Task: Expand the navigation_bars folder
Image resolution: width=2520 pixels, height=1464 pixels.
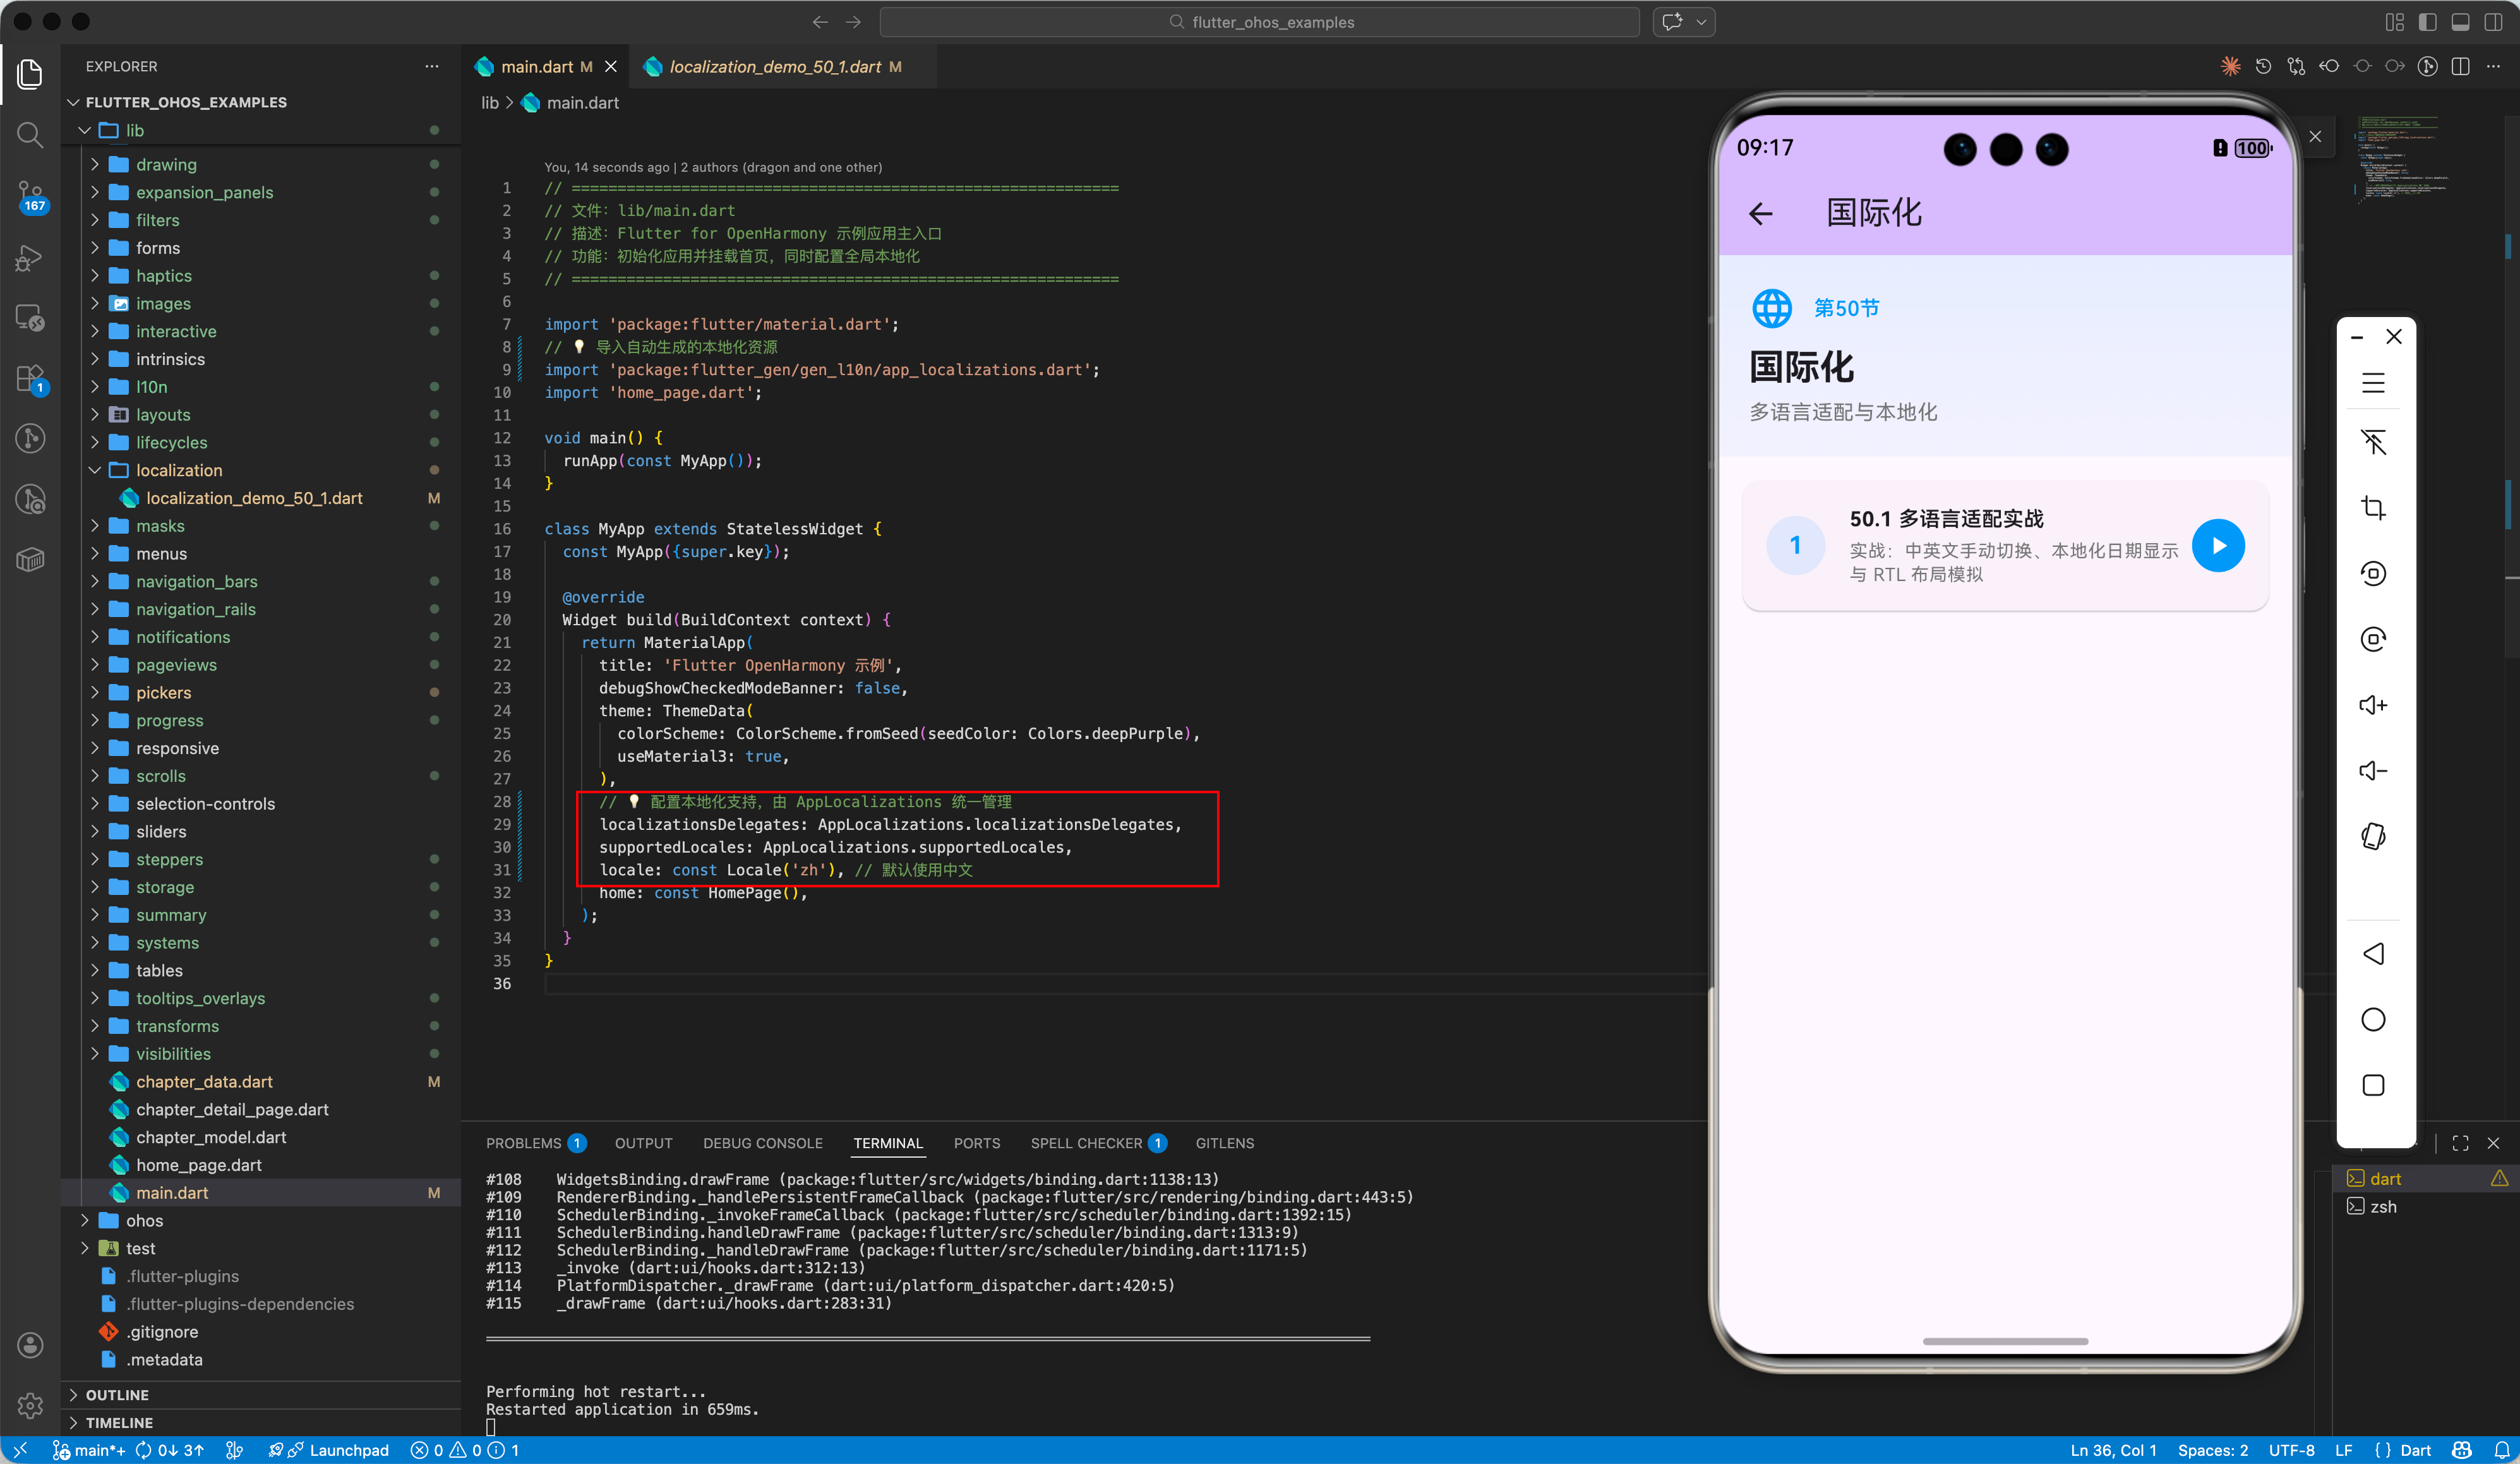Action: 196,581
